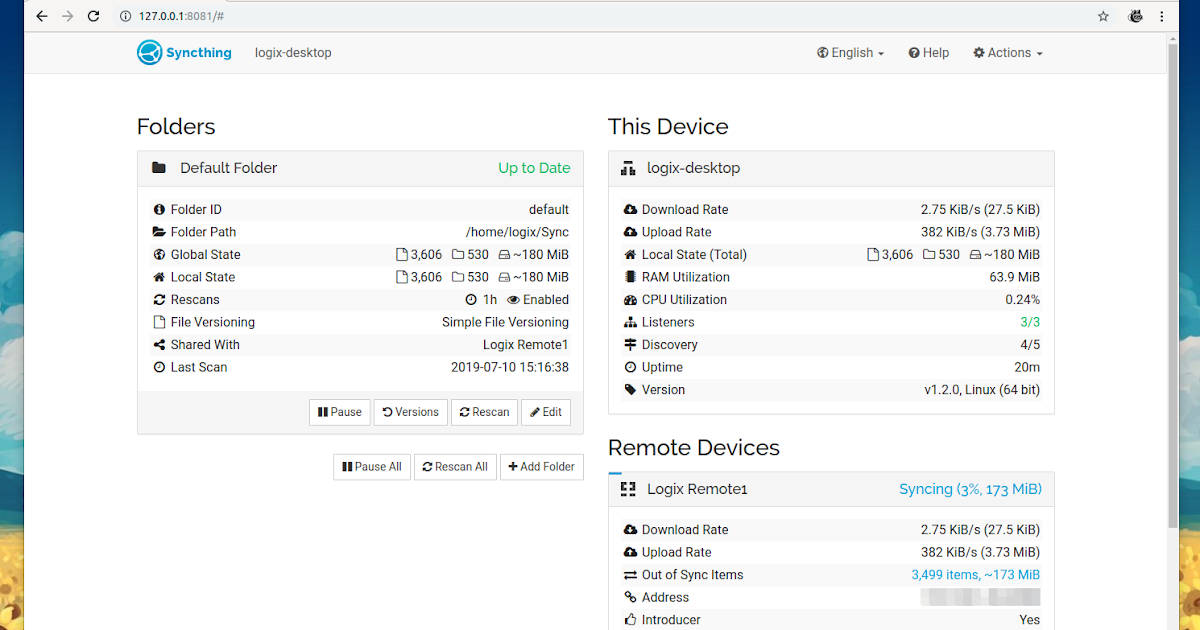Click the logix-desktop name in the navbar
Screen dimensions: 1200x630
(x=293, y=53)
